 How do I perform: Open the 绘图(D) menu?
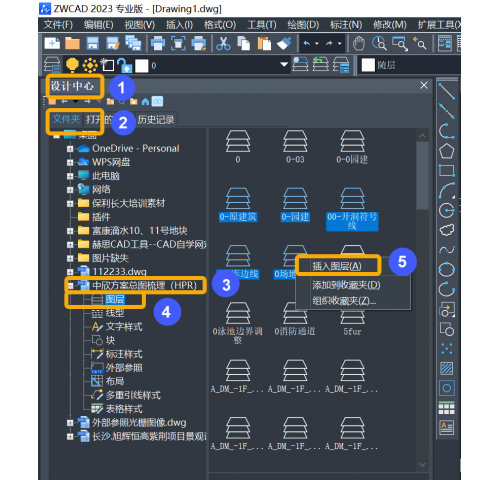click(x=303, y=25)
